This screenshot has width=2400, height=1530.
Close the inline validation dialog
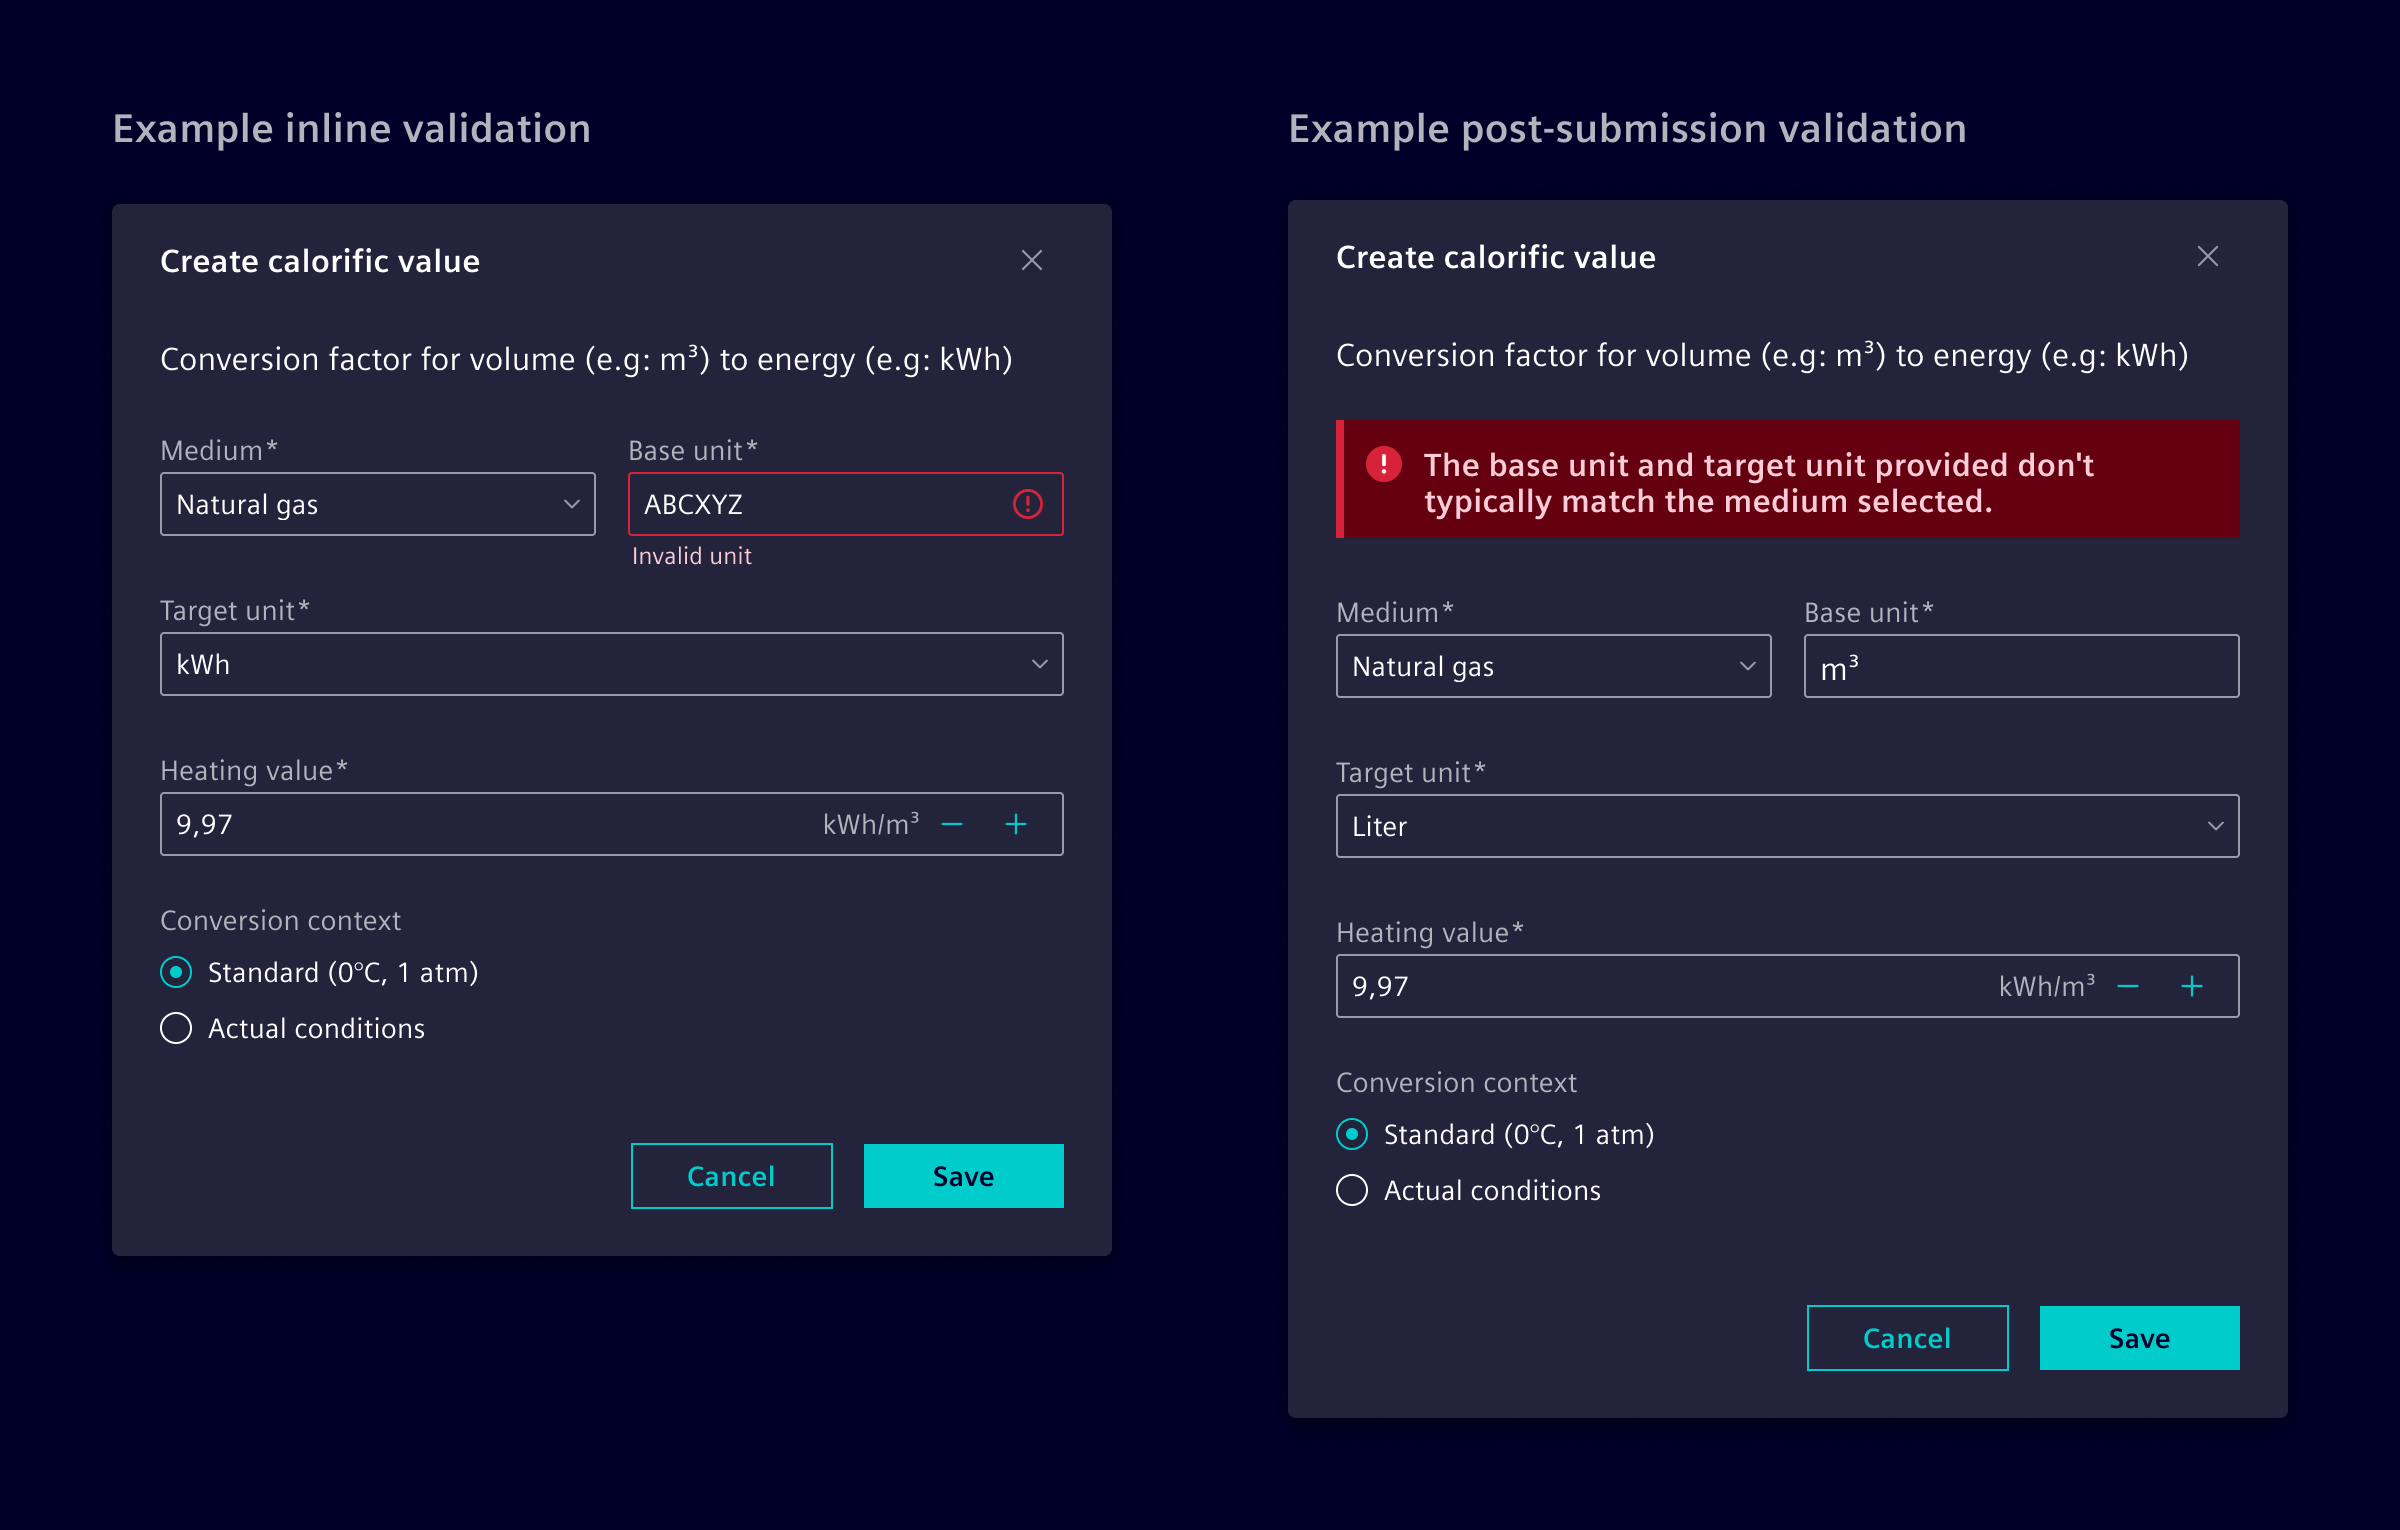coord(1032,260)
